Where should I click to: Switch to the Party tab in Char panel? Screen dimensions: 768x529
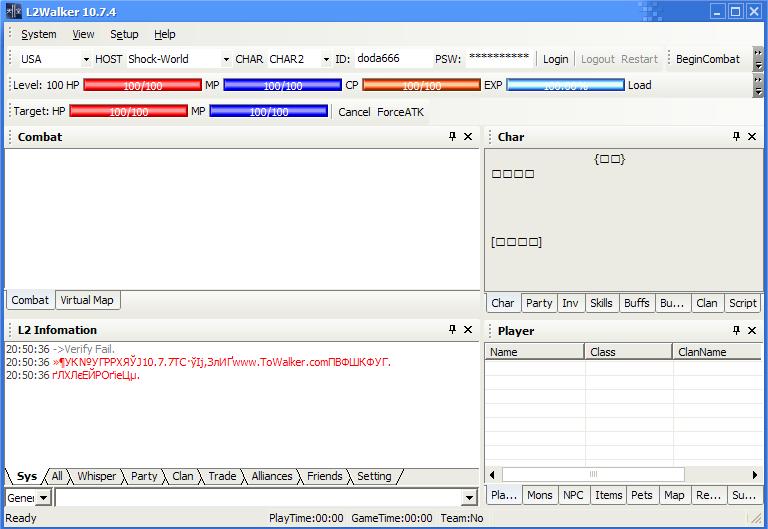539,303
